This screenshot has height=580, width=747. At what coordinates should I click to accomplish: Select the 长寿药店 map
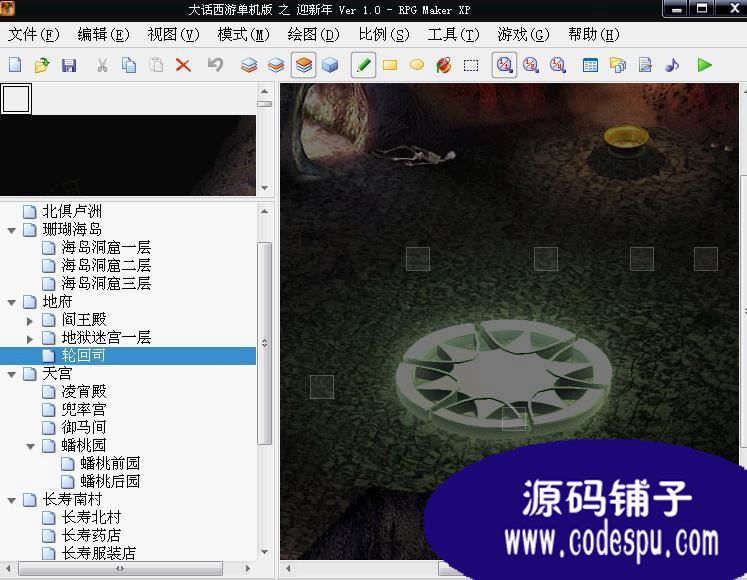(x=91, y=535)
